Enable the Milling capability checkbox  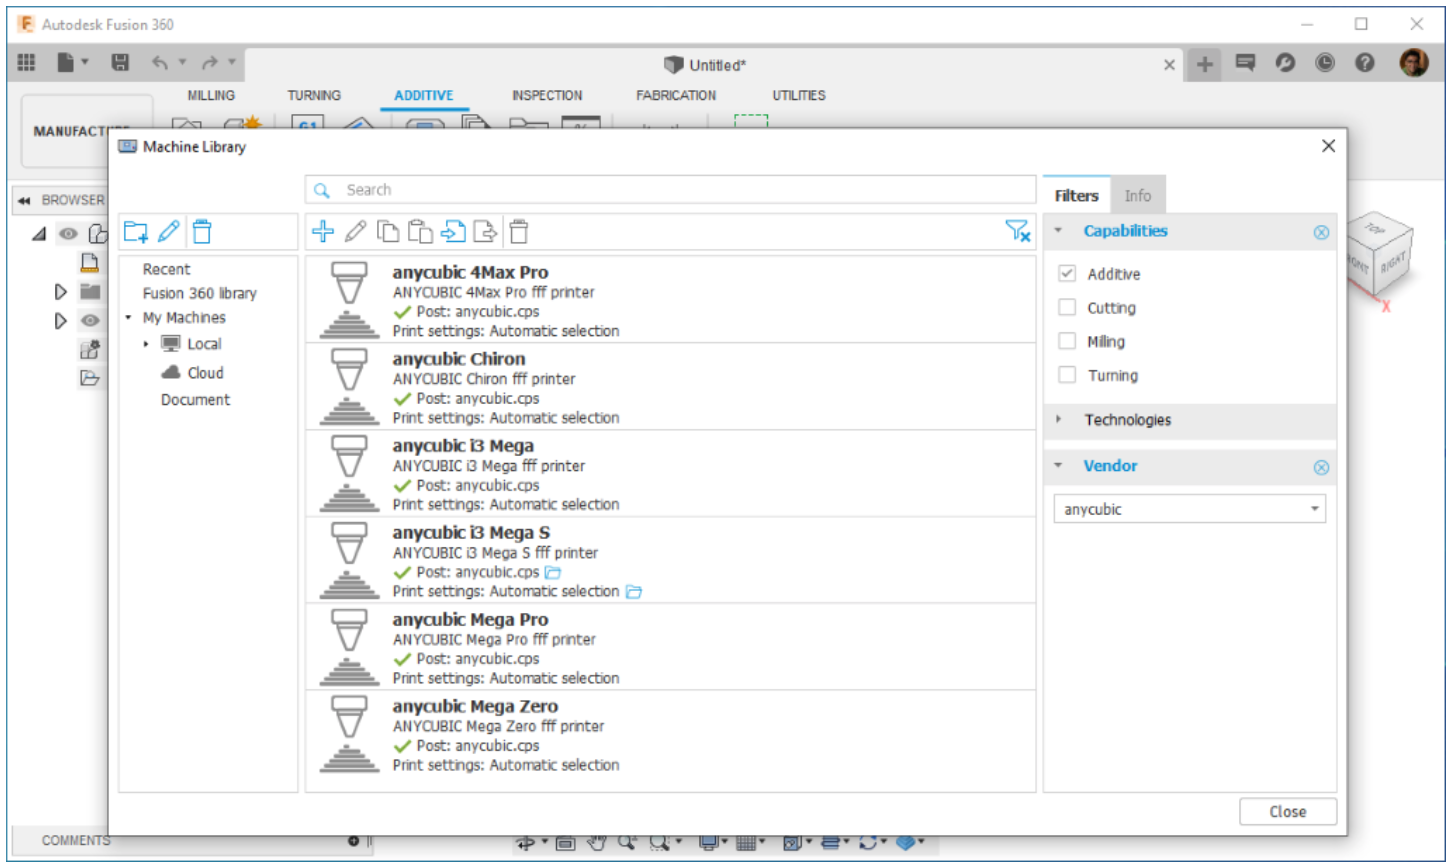pos(1067,342)
